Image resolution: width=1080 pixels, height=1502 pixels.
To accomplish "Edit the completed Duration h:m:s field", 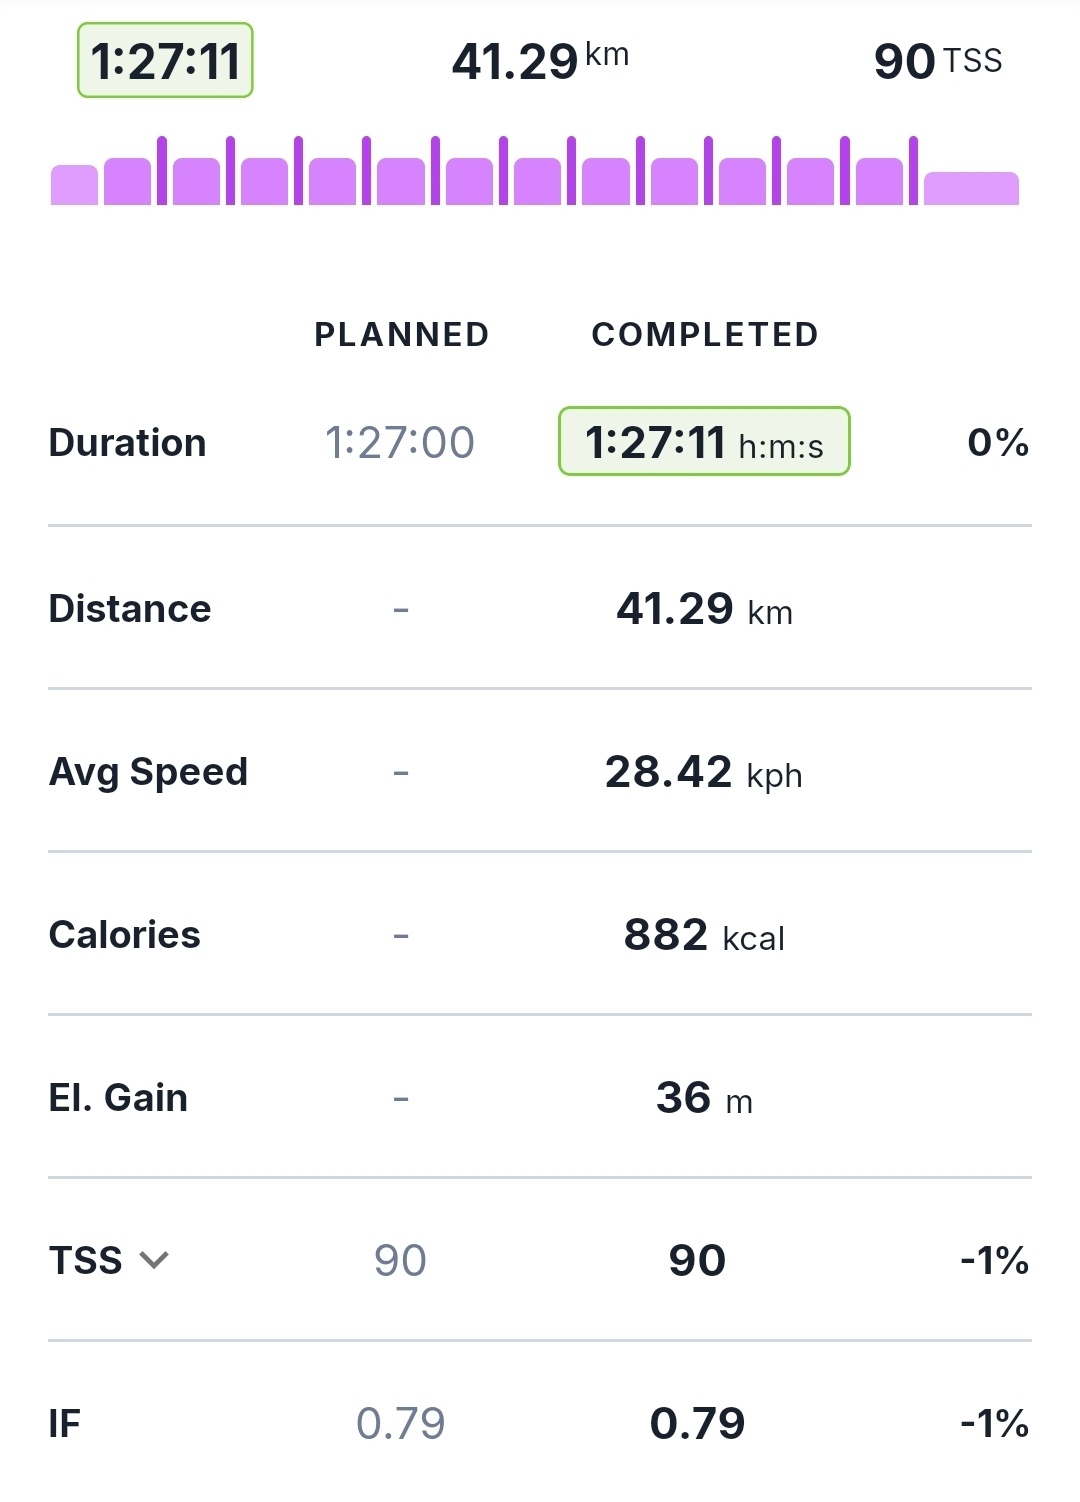I will click(704, 442).
